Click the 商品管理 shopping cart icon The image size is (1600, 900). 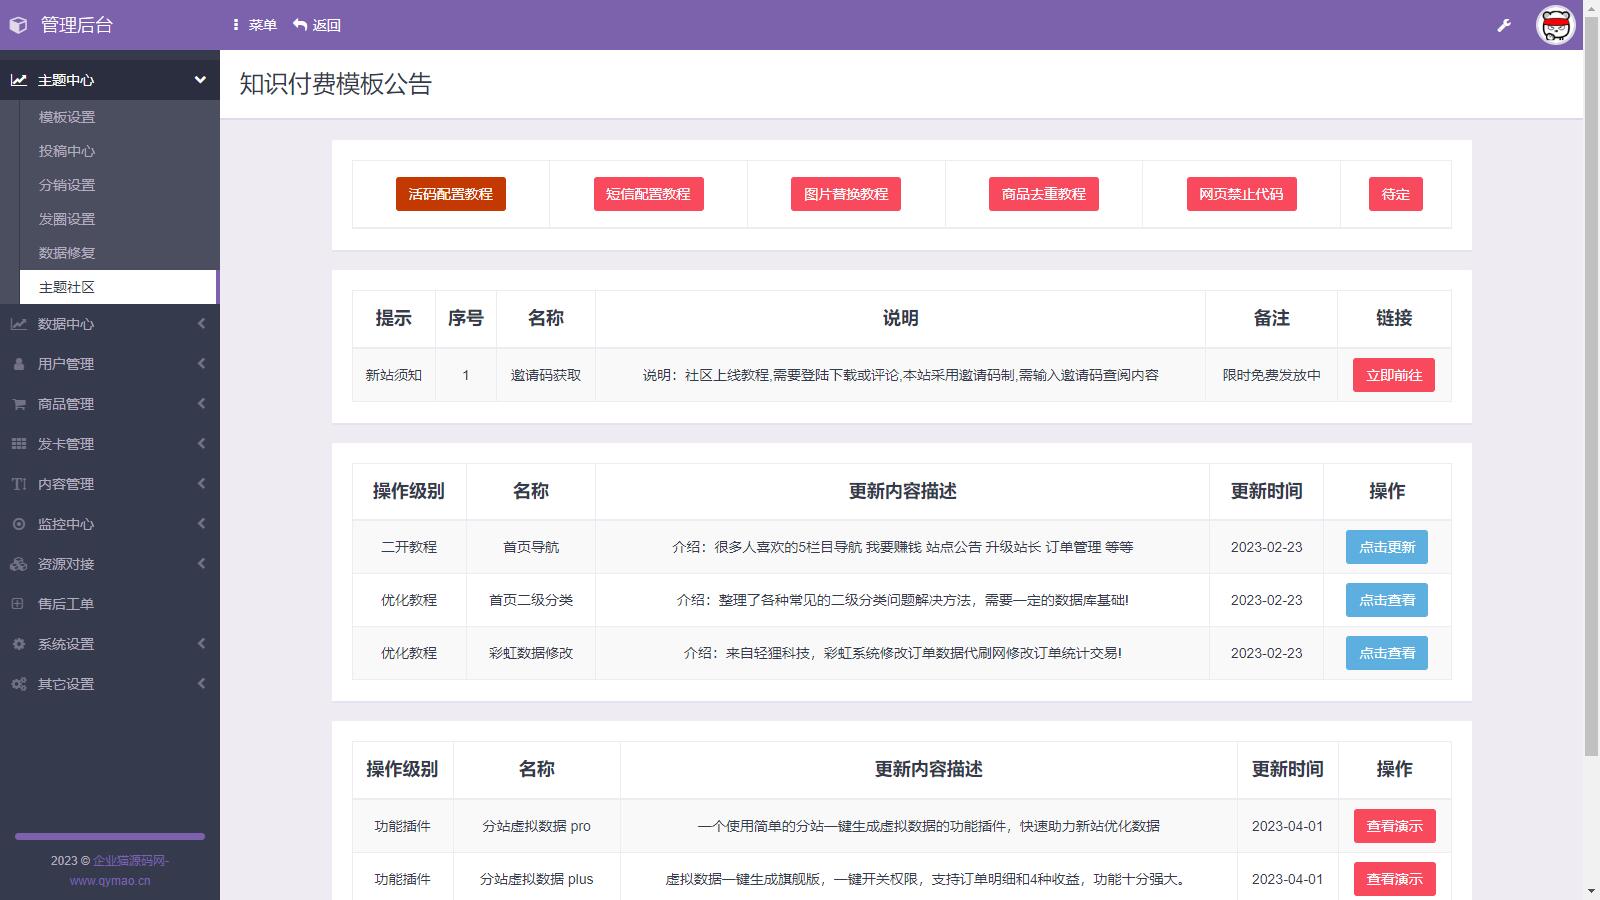(x=18, y=404)
